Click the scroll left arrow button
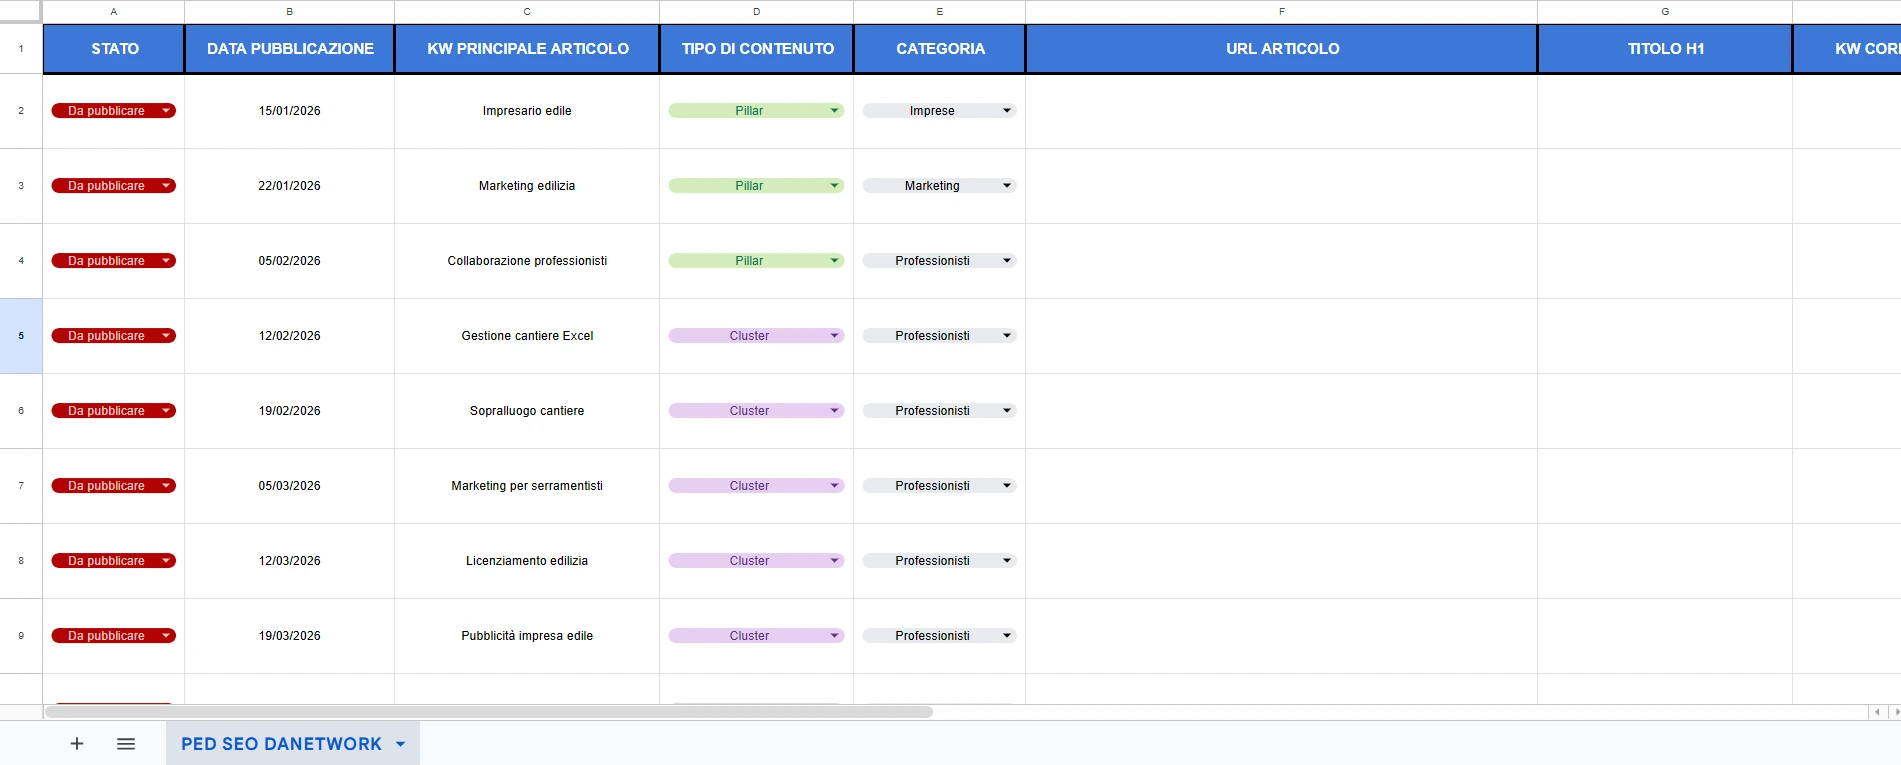 pyautogui.click(x=1877, y=712)
